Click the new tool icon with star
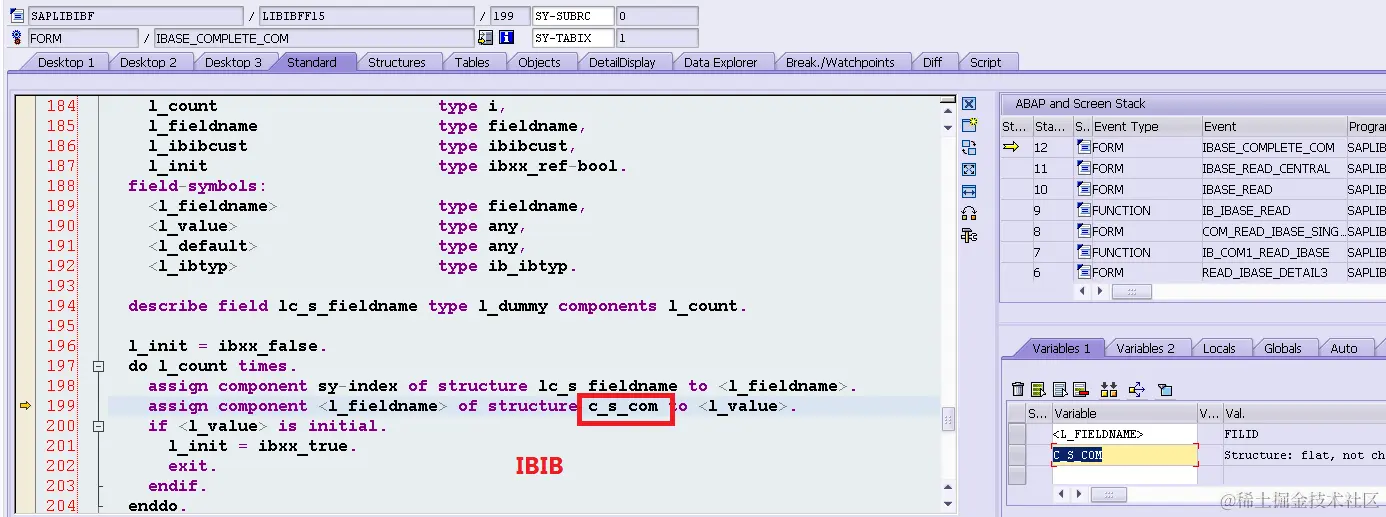Viewport: 1386px width, 517px height. tap(968, 125)
